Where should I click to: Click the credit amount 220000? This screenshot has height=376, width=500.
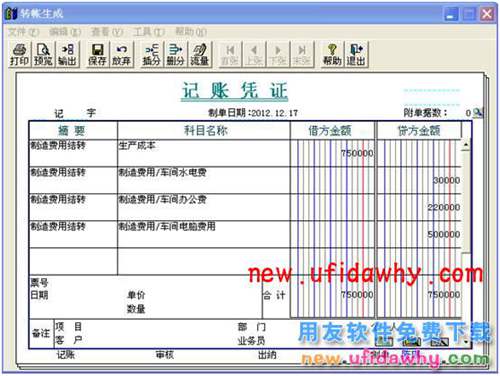444,207
